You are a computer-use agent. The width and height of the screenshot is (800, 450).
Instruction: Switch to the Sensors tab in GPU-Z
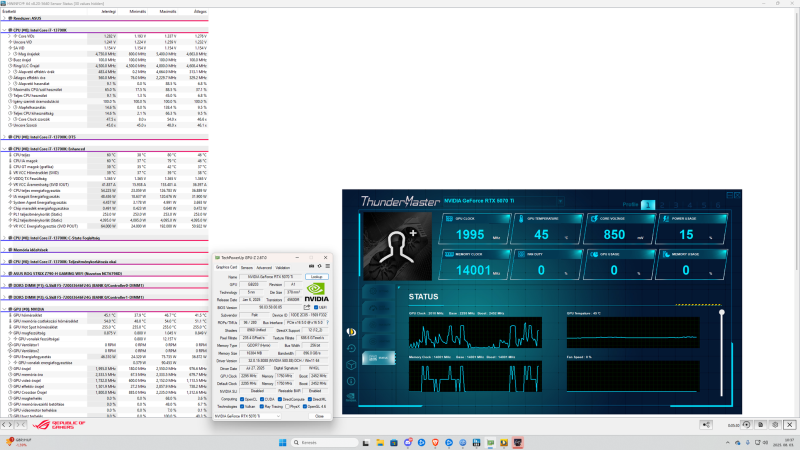coord(246,267)
